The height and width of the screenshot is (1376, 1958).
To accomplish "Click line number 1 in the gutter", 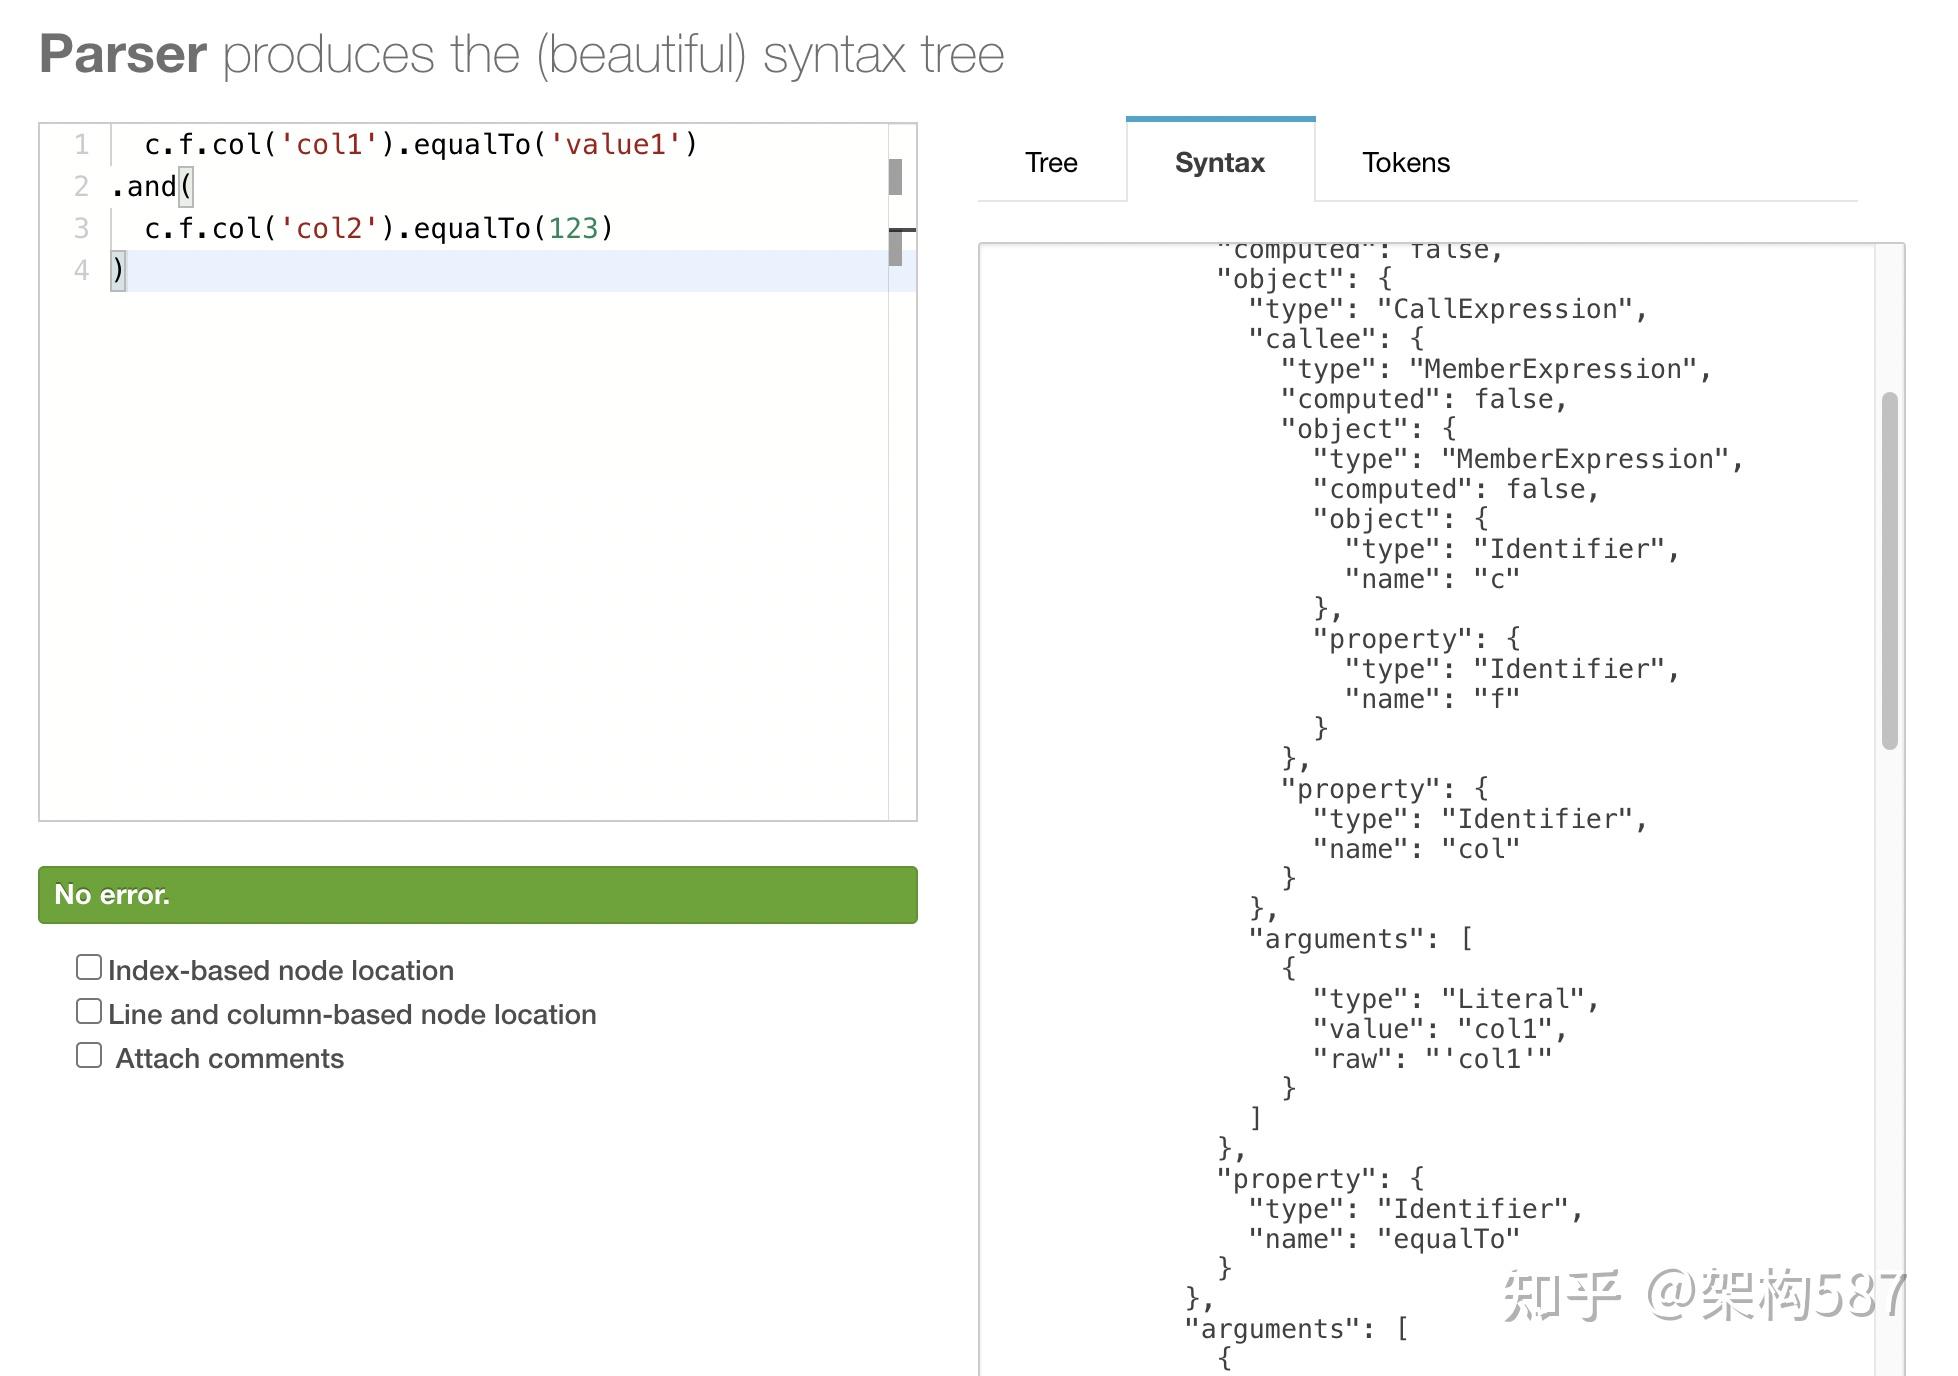I will coord(81,145).
